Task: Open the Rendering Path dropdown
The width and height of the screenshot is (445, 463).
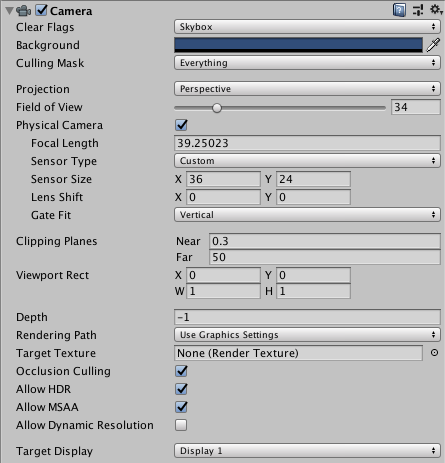Action: coord(307,335)
